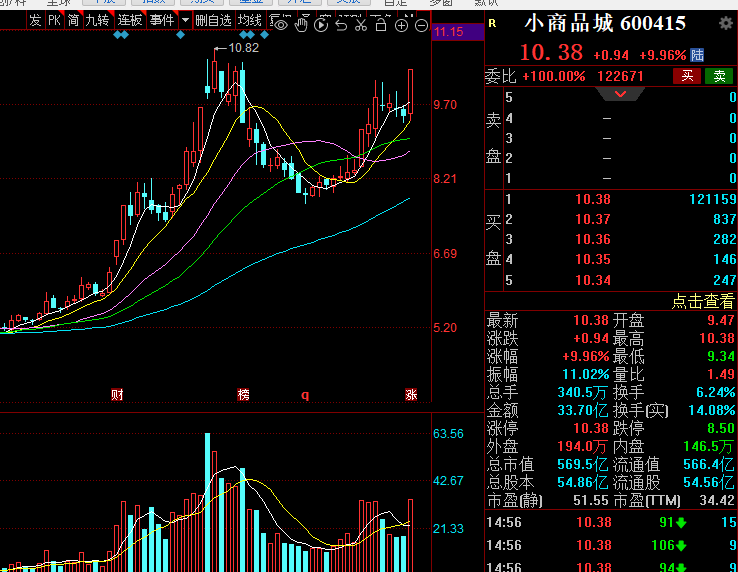Click the 总手 value 340.5万
738x572 pixels.
[582, 392]
